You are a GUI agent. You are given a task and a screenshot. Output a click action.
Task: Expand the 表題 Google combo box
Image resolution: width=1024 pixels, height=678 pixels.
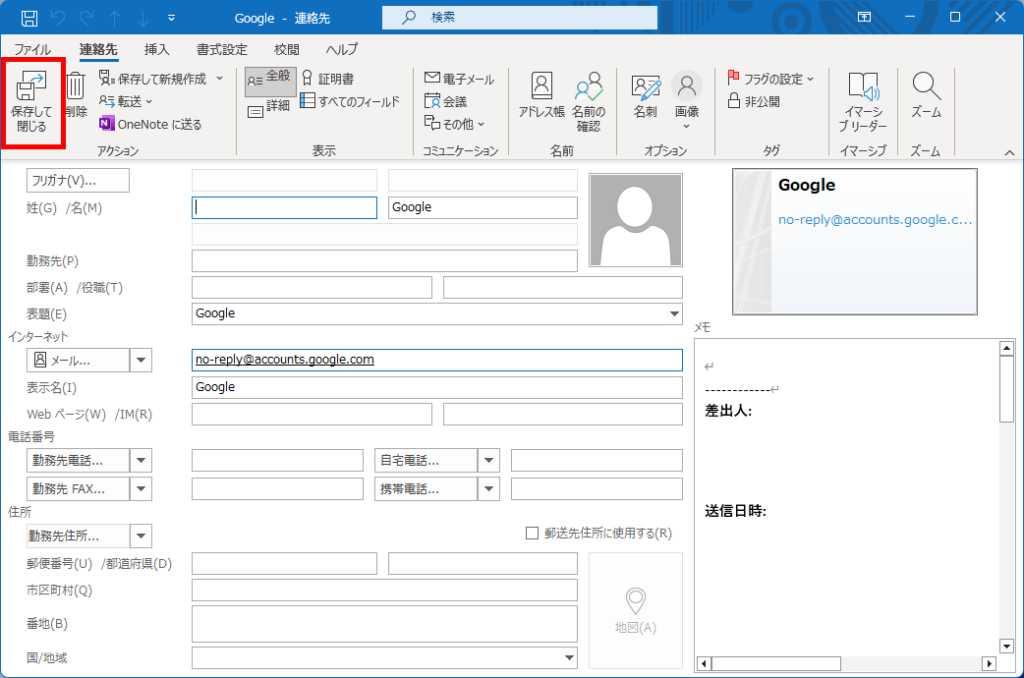(x=673, y=314)
